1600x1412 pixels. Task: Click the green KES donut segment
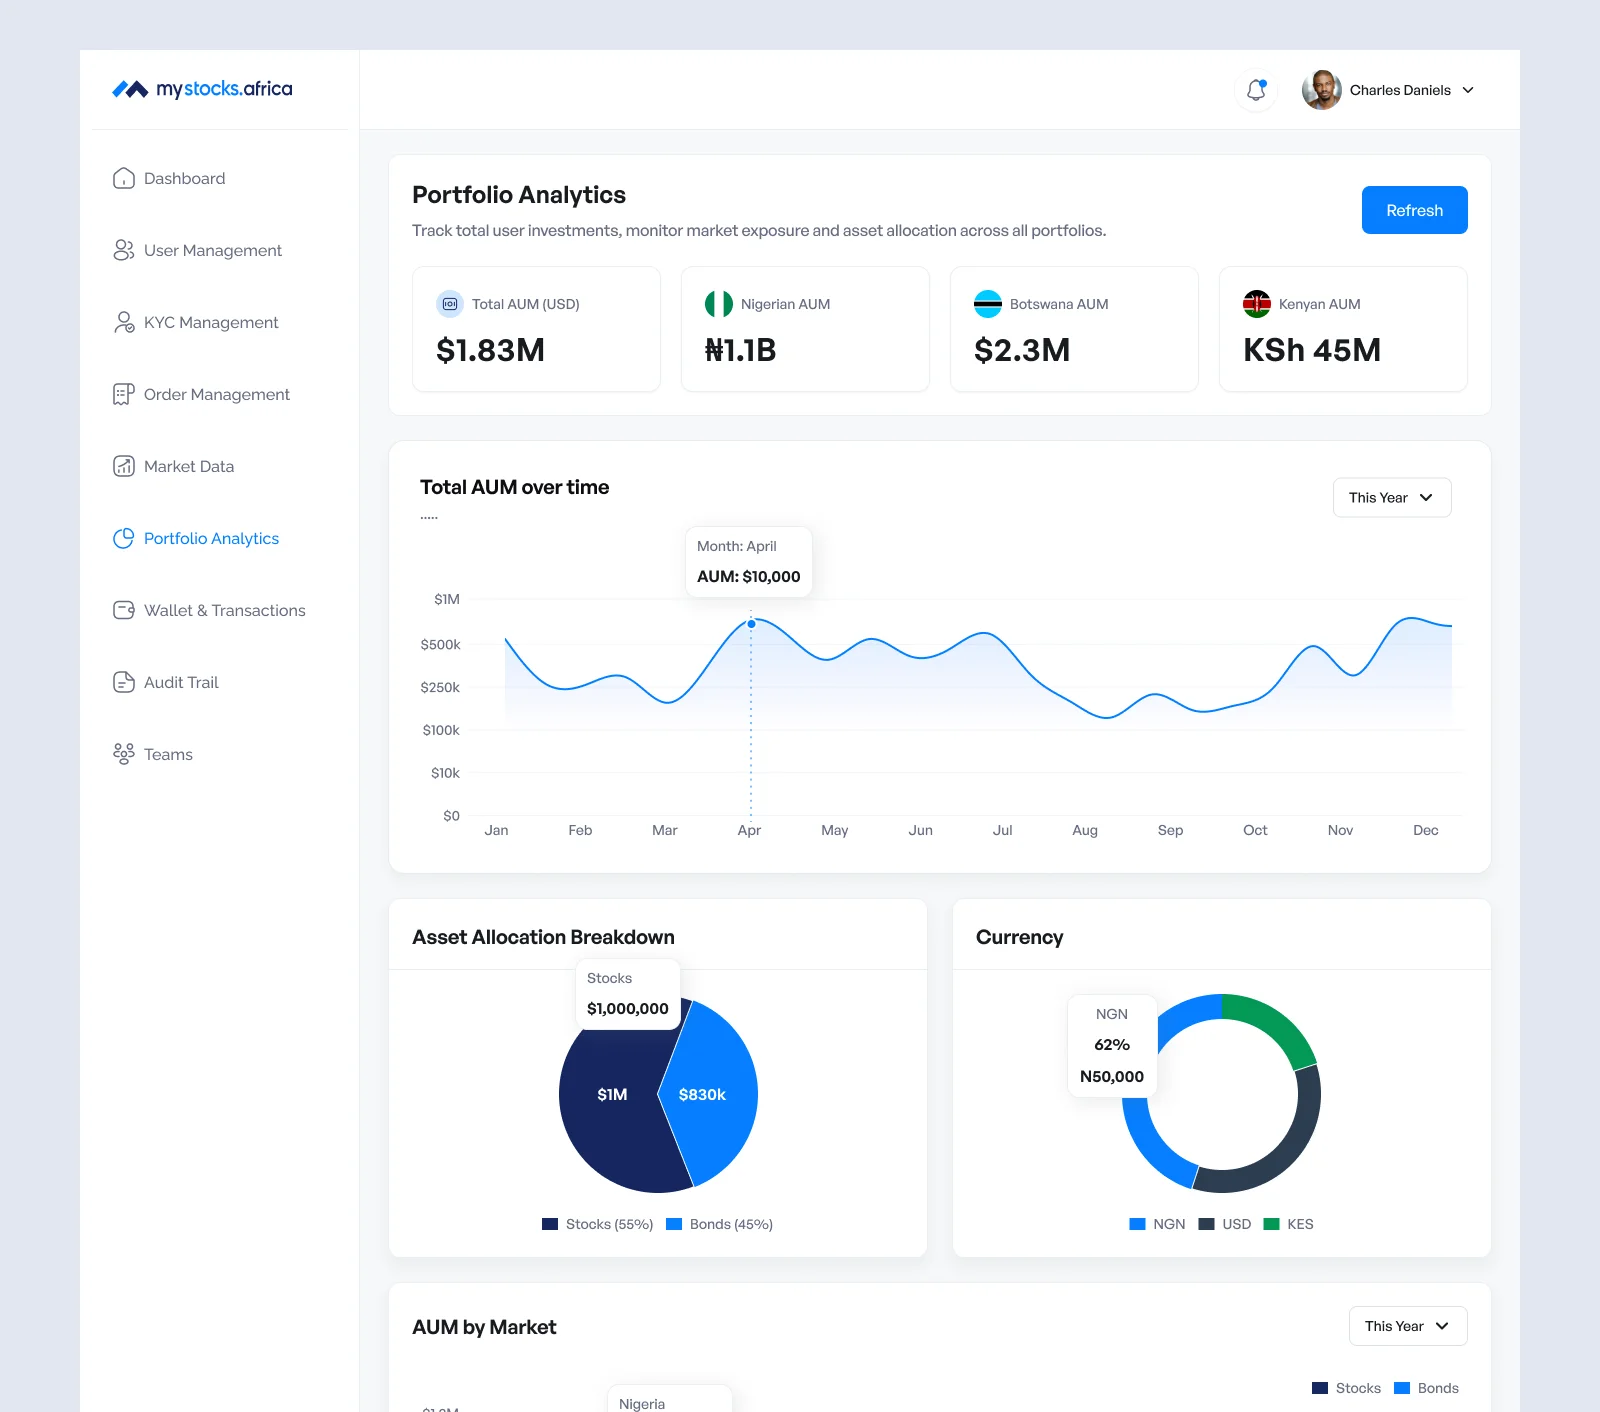pos(1278,1024)
